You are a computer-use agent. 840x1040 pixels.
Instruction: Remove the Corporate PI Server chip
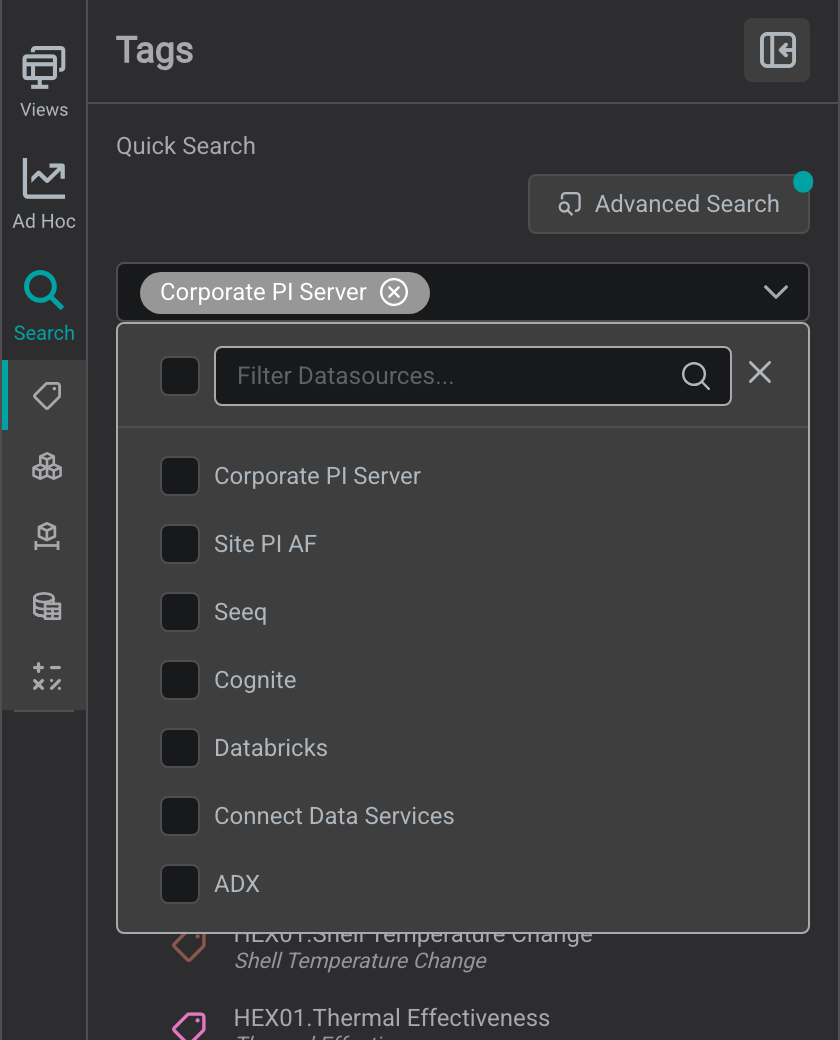(x=394, y=292)
